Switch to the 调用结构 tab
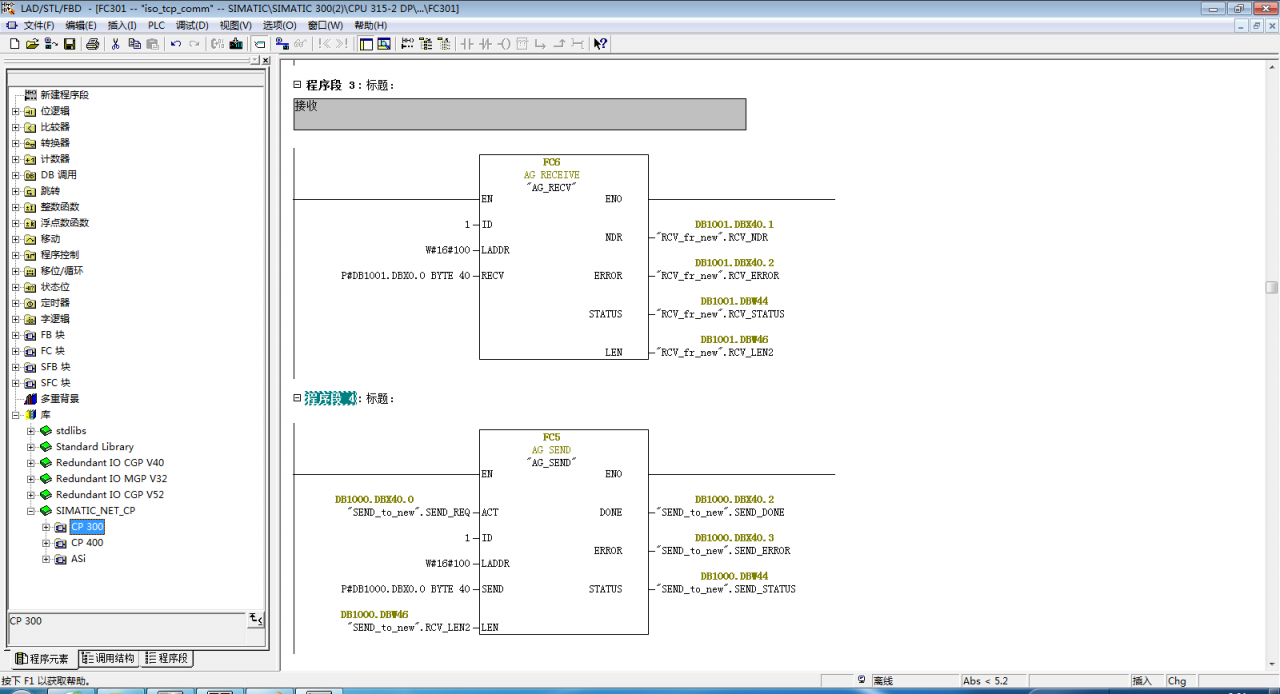The width and height of the screenshot is (1280, 694). point(108,659)
